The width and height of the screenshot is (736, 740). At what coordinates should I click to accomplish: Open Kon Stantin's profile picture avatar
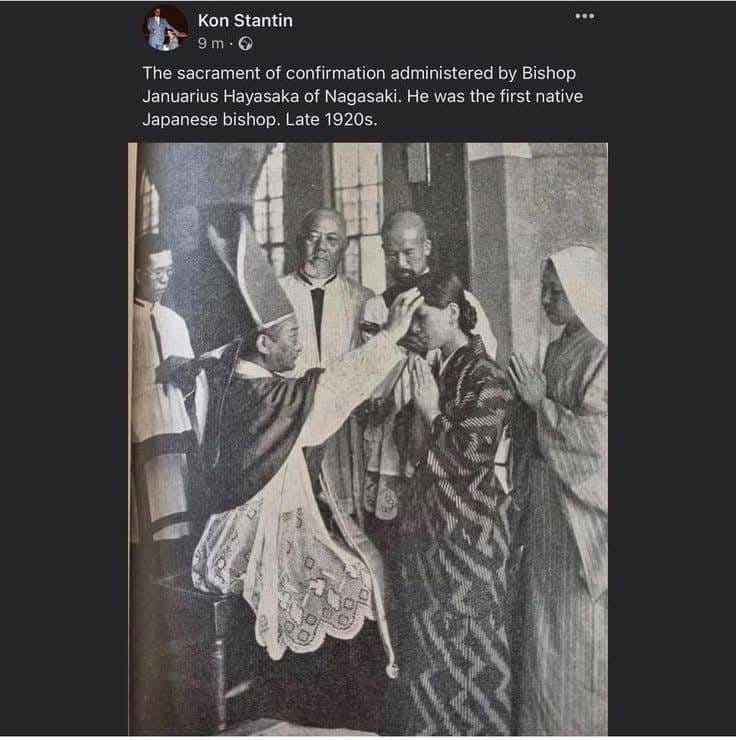coord(166,28)
